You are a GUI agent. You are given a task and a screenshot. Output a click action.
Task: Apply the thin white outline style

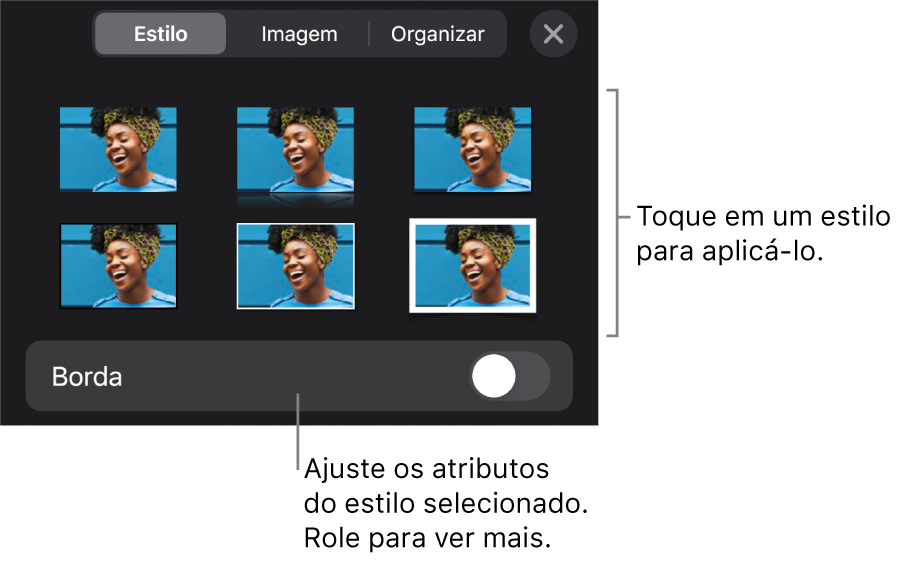(x=295, y=266)
